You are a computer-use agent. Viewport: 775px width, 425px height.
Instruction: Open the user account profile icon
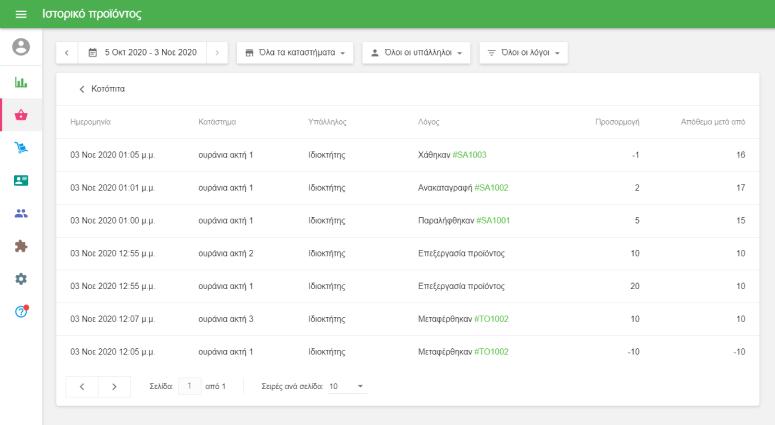tap(21, 47)
